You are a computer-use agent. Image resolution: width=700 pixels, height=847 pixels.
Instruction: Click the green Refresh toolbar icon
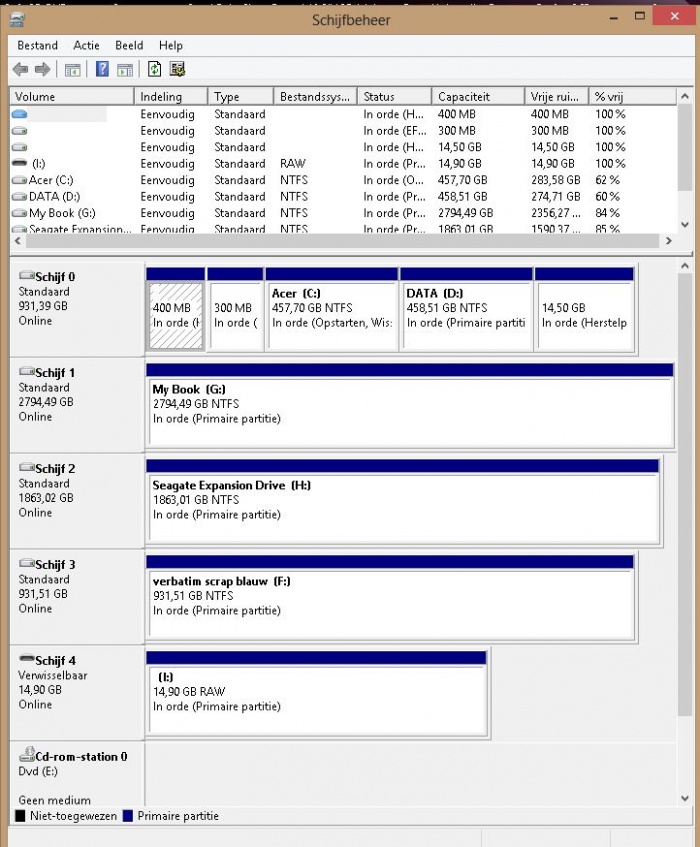(154, 69)
